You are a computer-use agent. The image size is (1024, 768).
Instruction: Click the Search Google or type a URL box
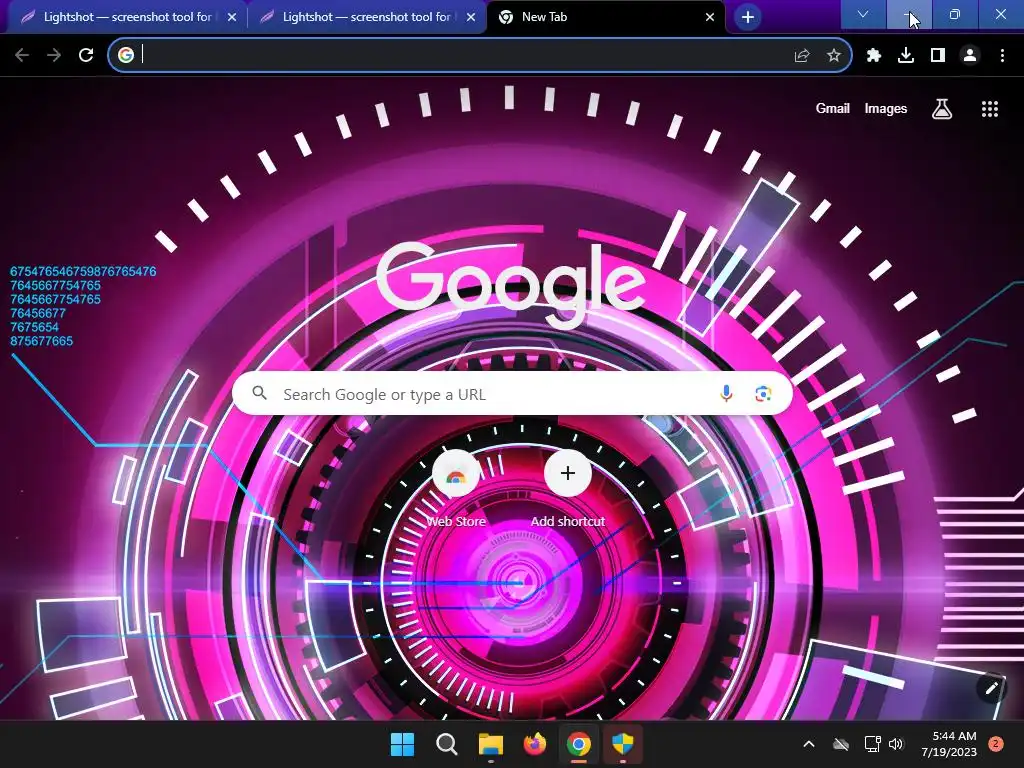point(513,394)
